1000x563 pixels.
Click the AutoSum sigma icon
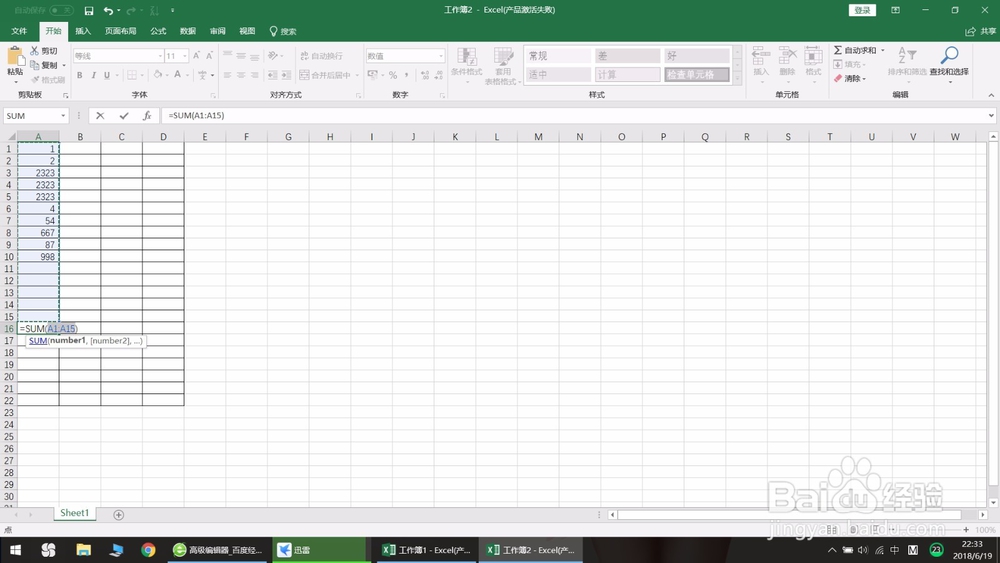(837, 50)
